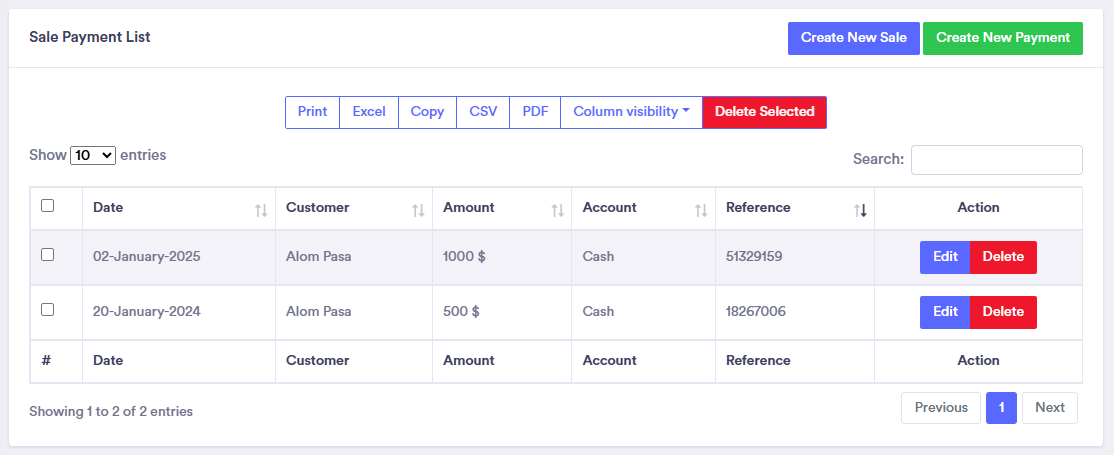Sort table by Reference column arrows

tap(860, 210)
